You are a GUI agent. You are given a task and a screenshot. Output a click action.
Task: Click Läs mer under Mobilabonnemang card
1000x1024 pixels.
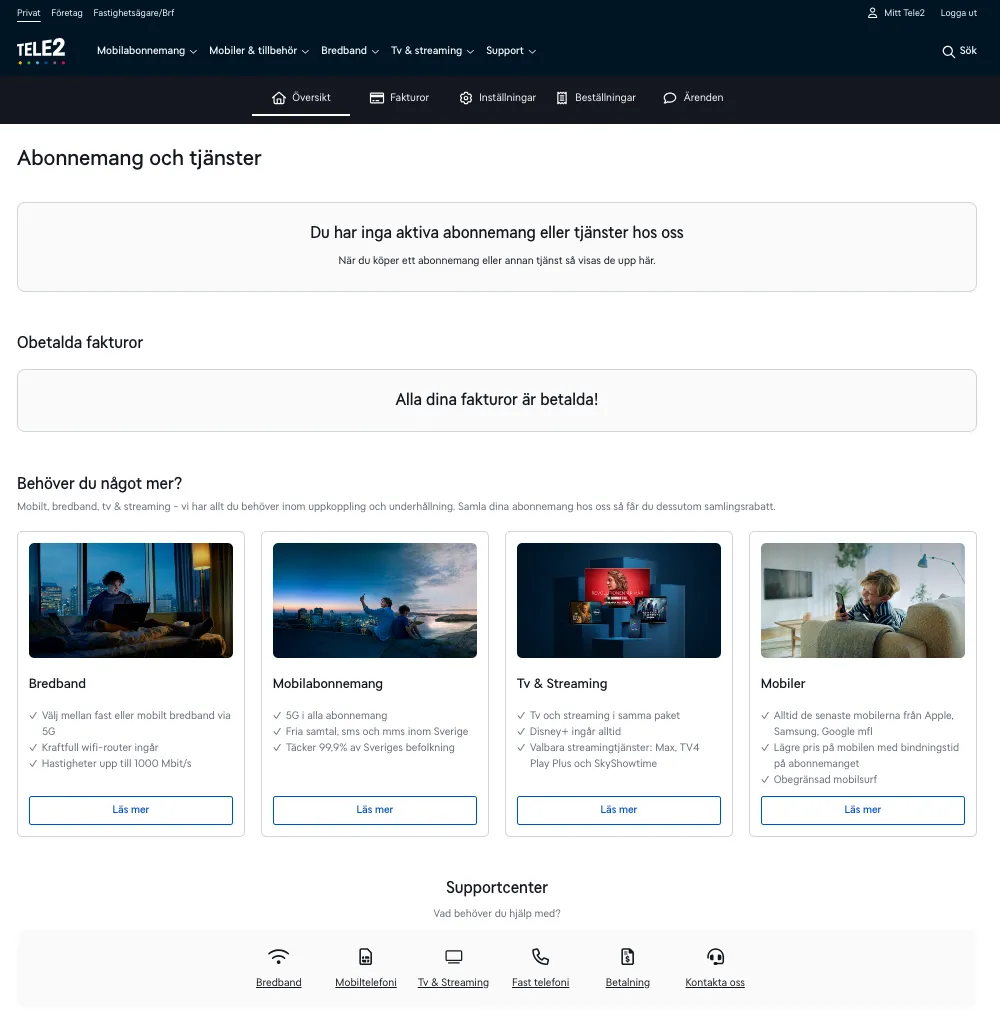coord(375,810)
